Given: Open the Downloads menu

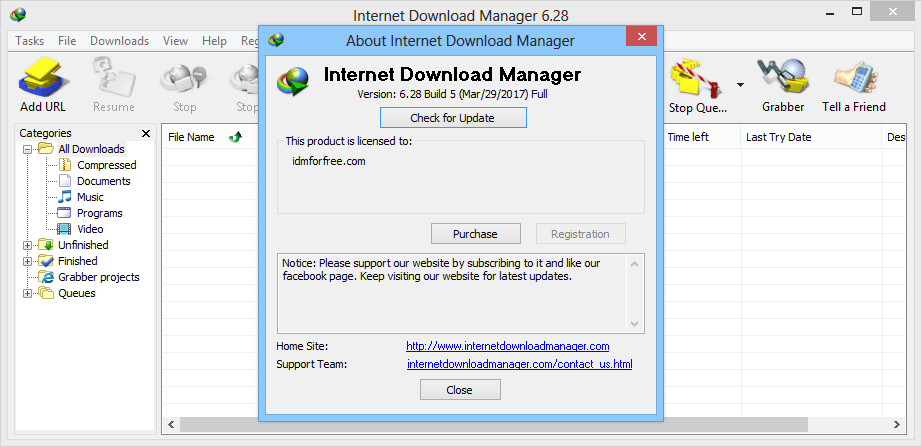Looking at the screenshot, I should pyautogui.click(x=119, y=41).
